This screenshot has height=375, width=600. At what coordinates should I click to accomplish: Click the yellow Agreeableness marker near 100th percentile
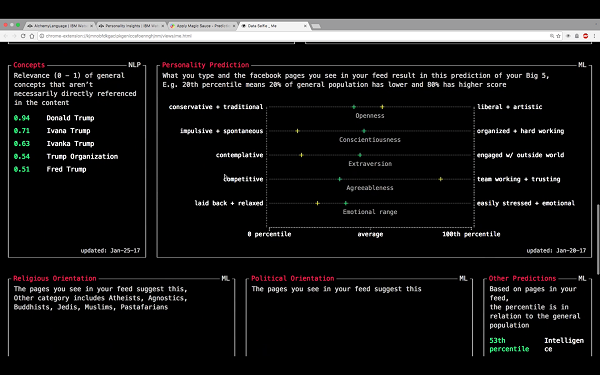440,179
